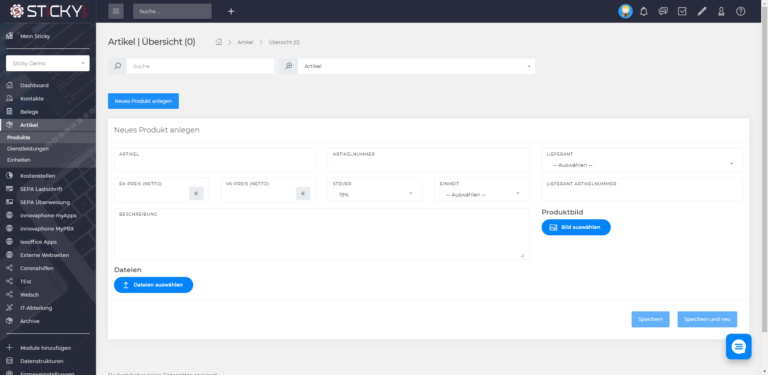
Task: Toggle the hamburger sidebar menu button
Action: tap(116, 11)
